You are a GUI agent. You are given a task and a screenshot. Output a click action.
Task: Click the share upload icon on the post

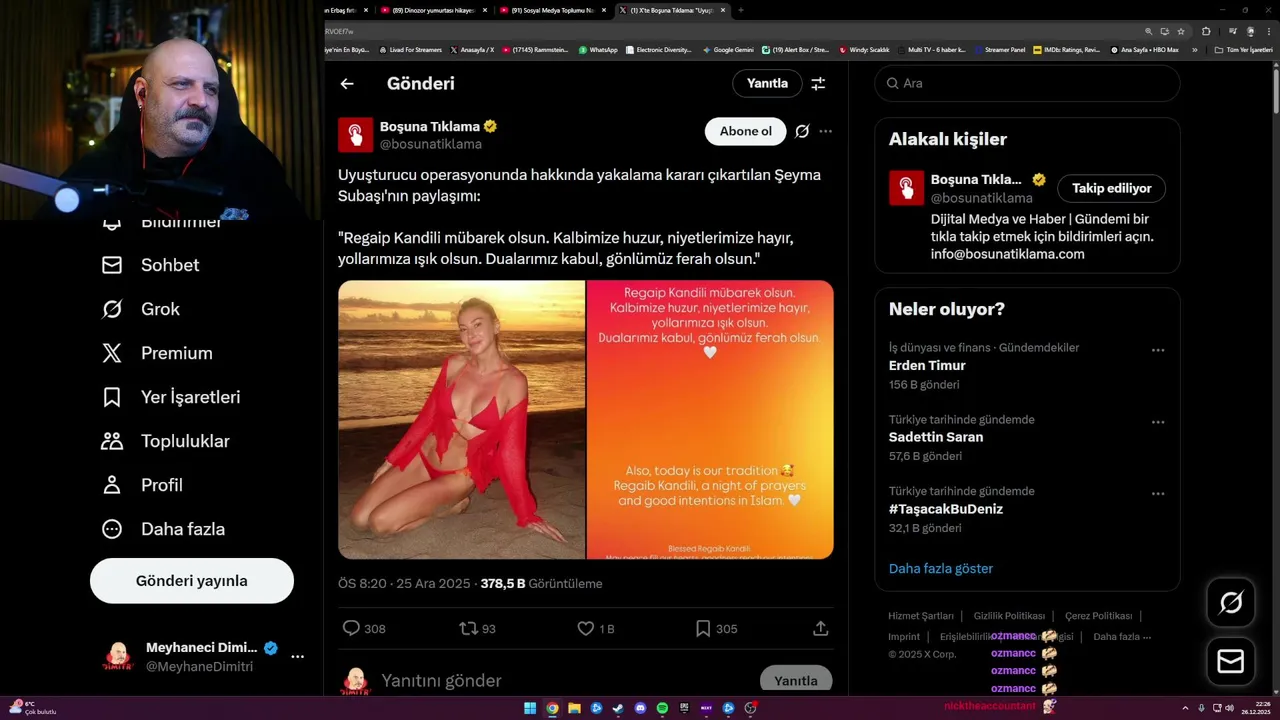point(820,628)
